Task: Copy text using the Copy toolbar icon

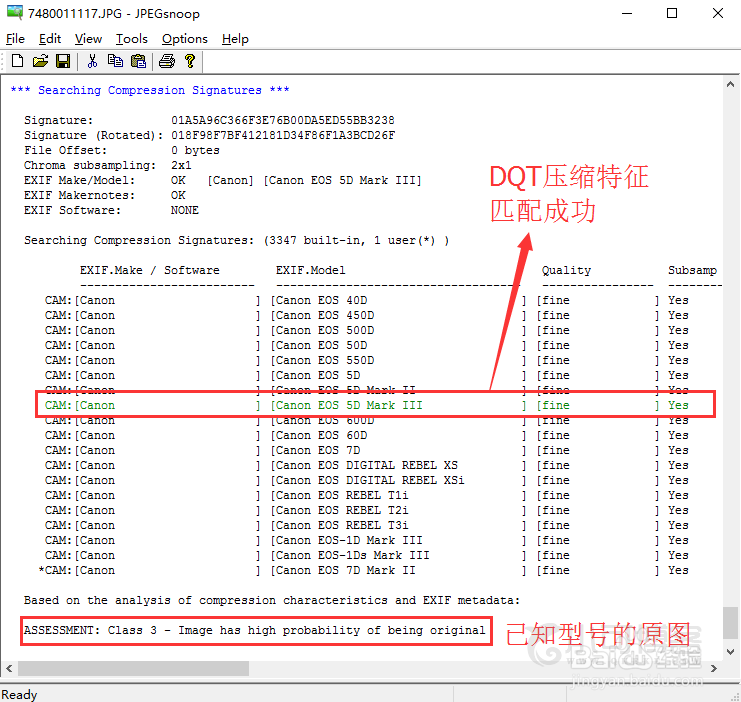Action: [115, 61]
